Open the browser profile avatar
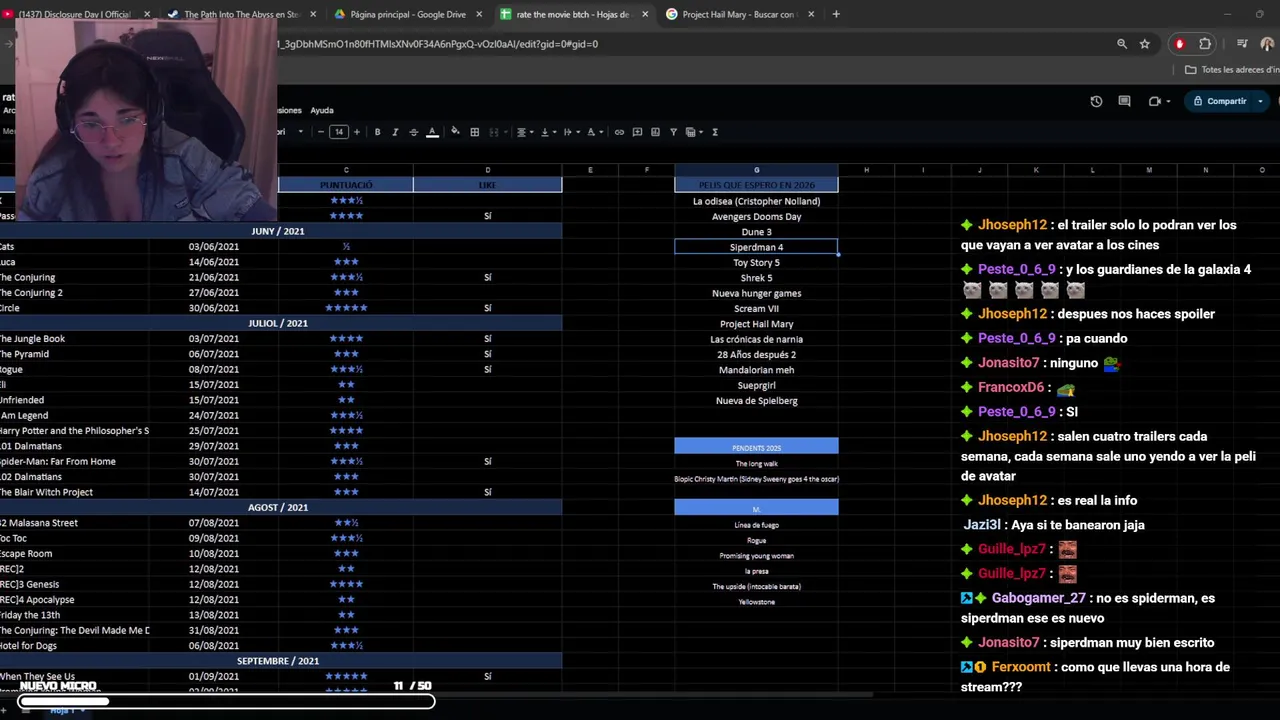The height and width of the screenshot is (720, 1280). [x=1267, y=44]
